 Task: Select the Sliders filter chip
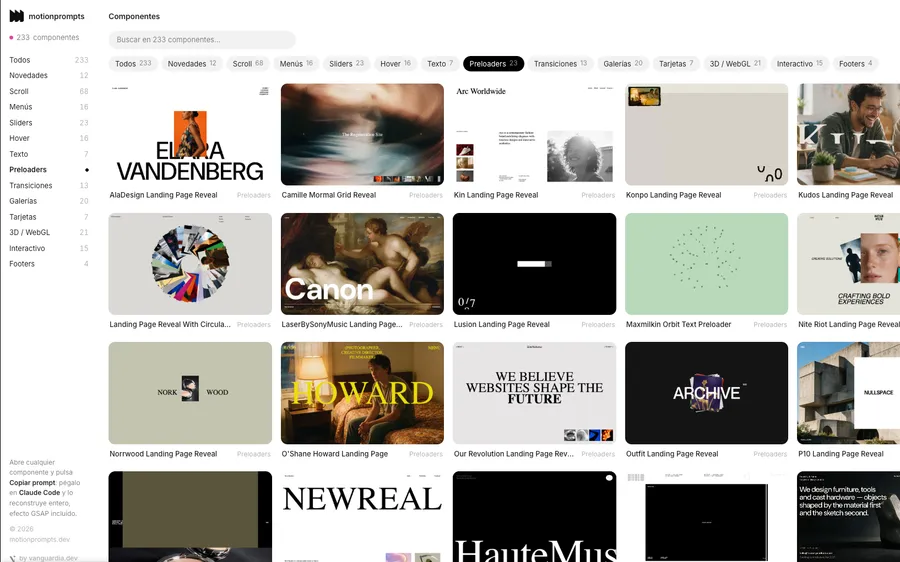tap(346, 64)
